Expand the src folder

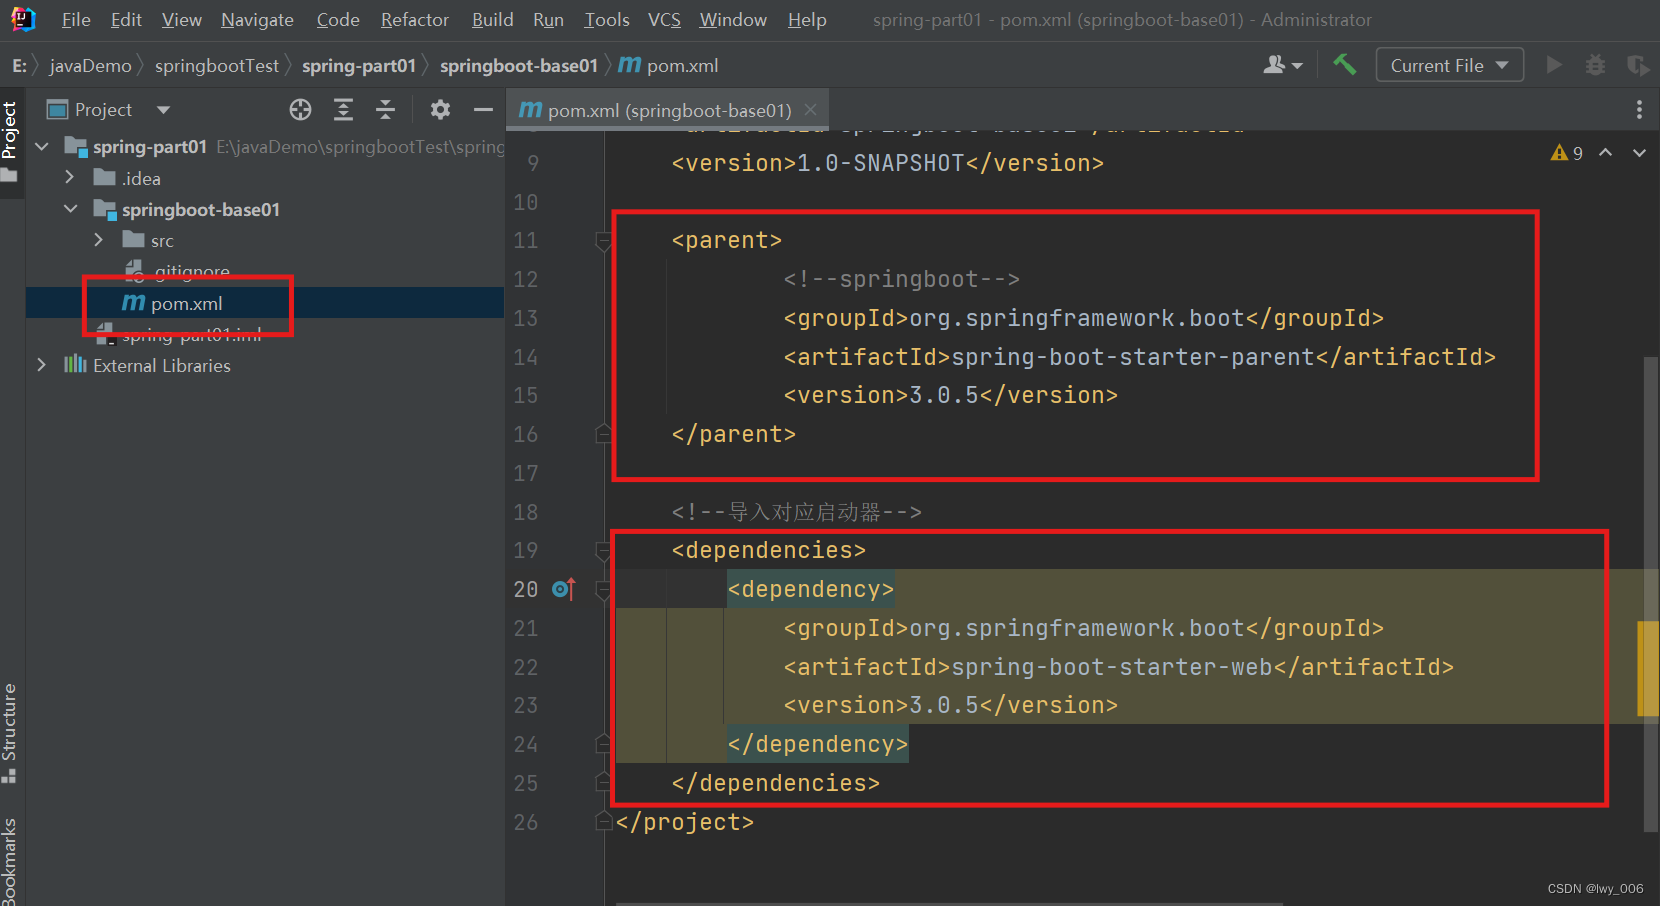pyautogui.click(x=98, y=240)
